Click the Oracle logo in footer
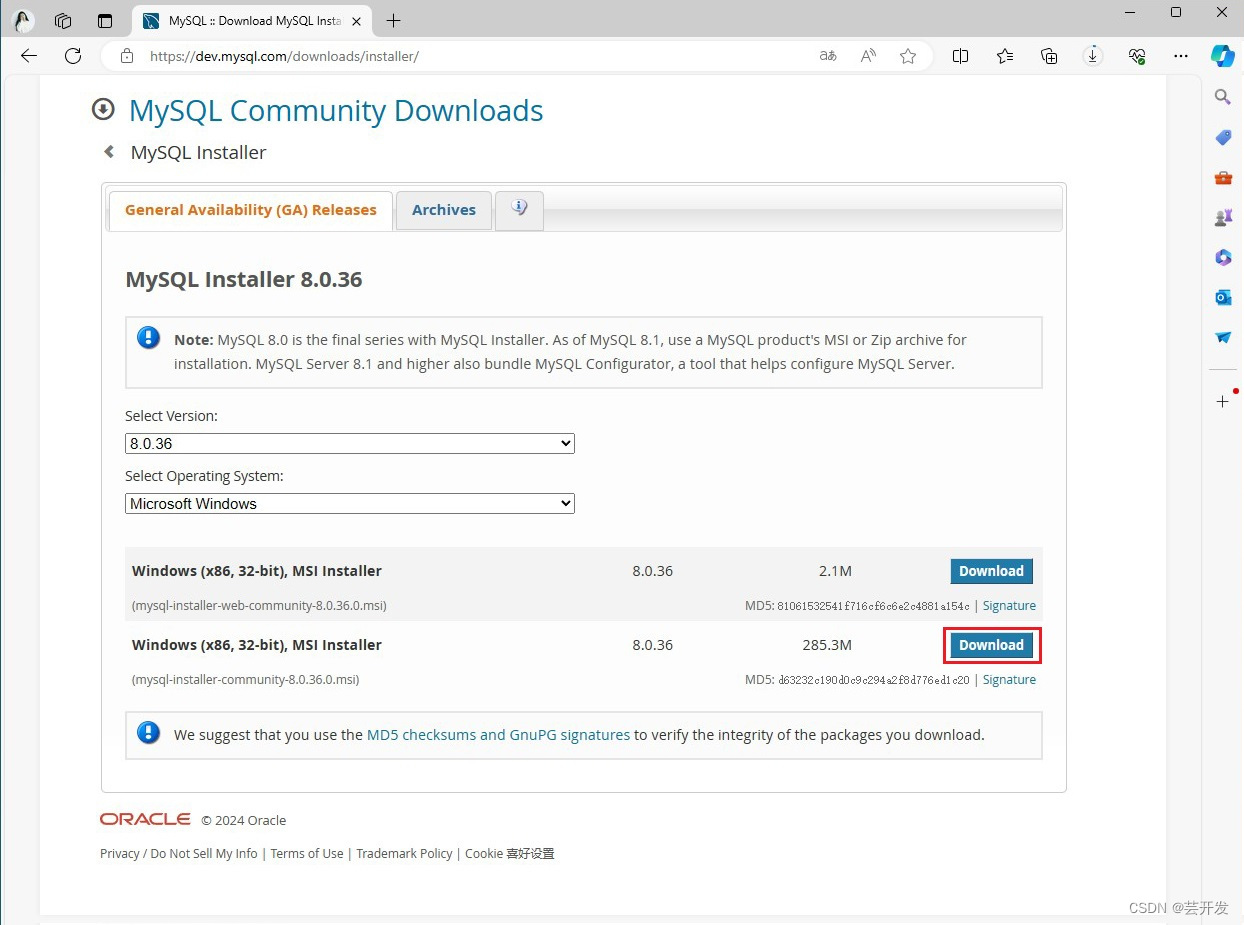 click(145, 819)
